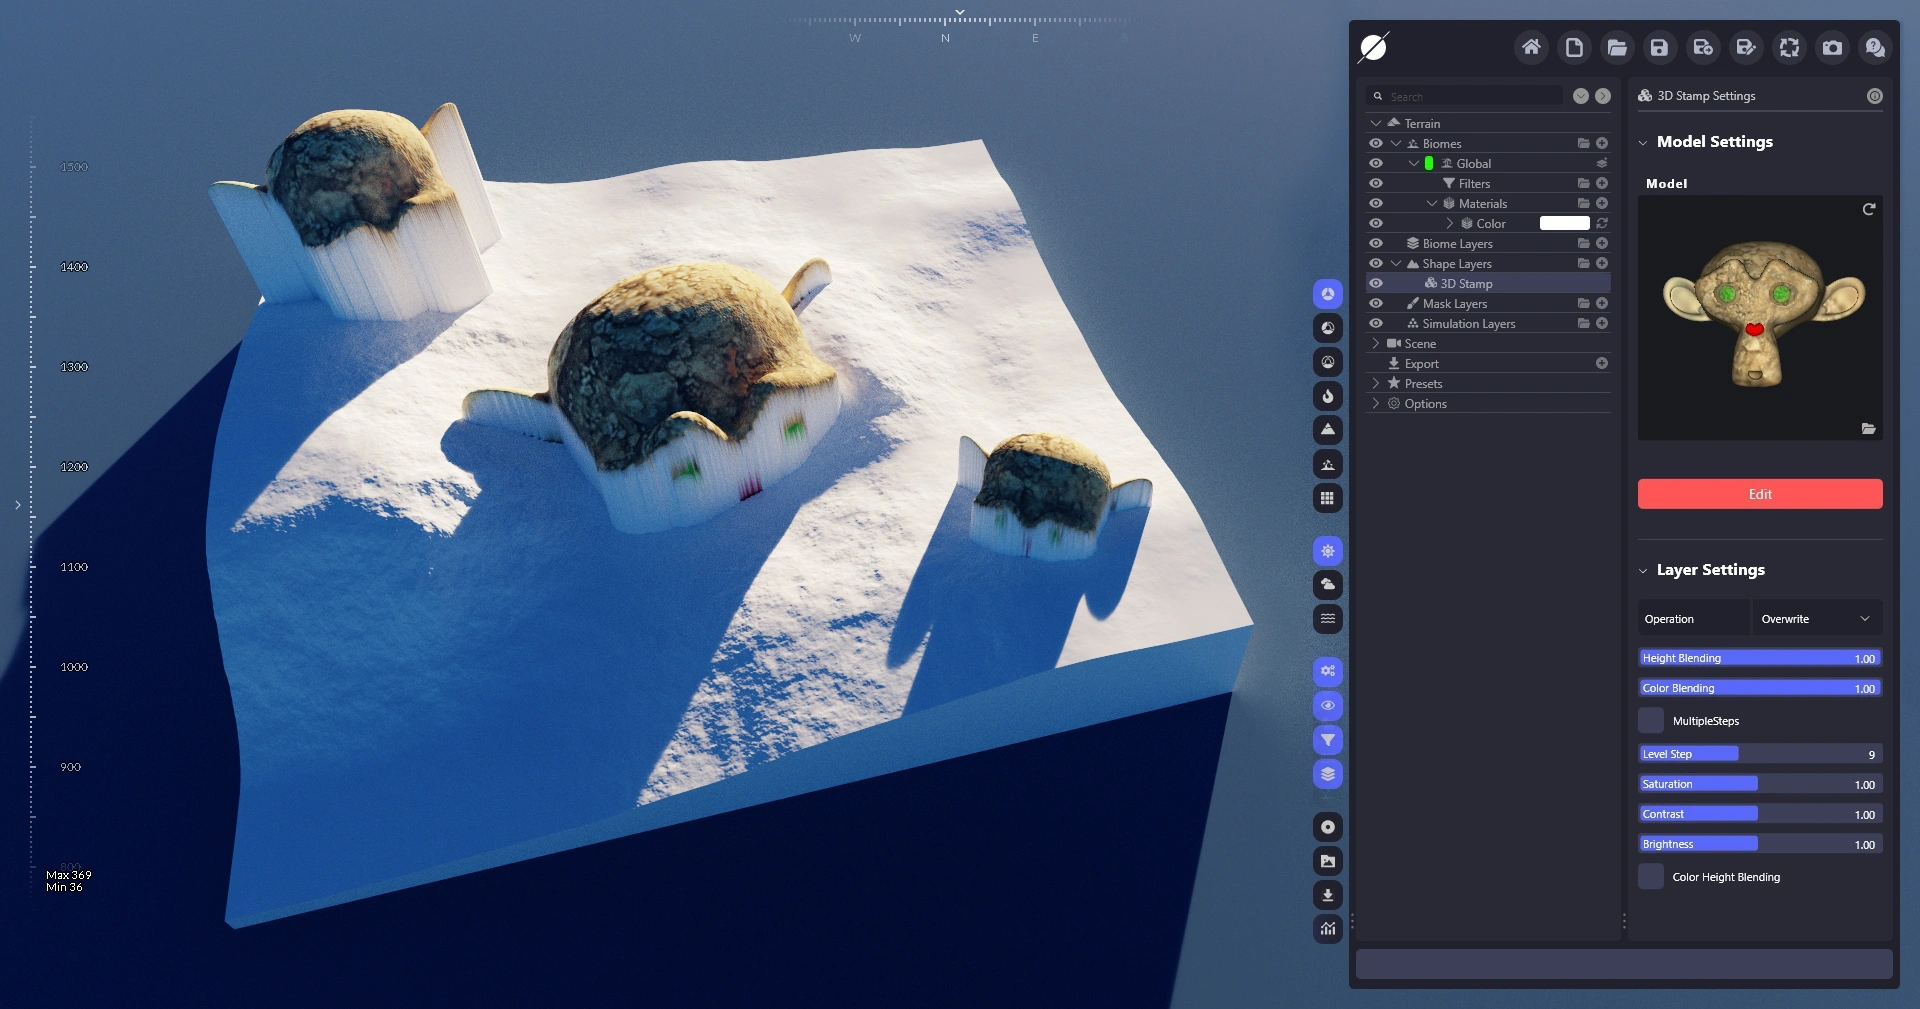
Task: Expand the Scene tree node
Action: click(x=1376, y=343)
